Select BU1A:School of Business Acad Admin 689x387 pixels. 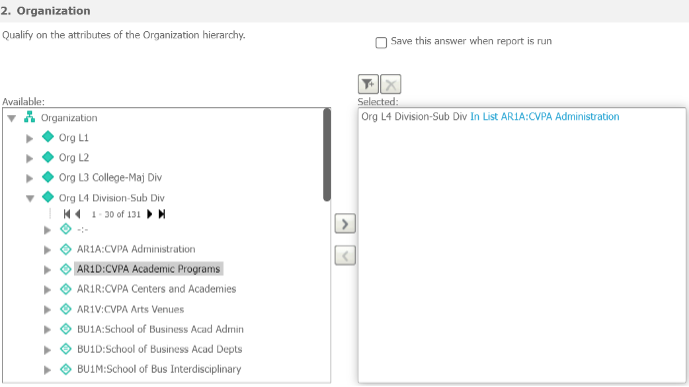(160, 329)
